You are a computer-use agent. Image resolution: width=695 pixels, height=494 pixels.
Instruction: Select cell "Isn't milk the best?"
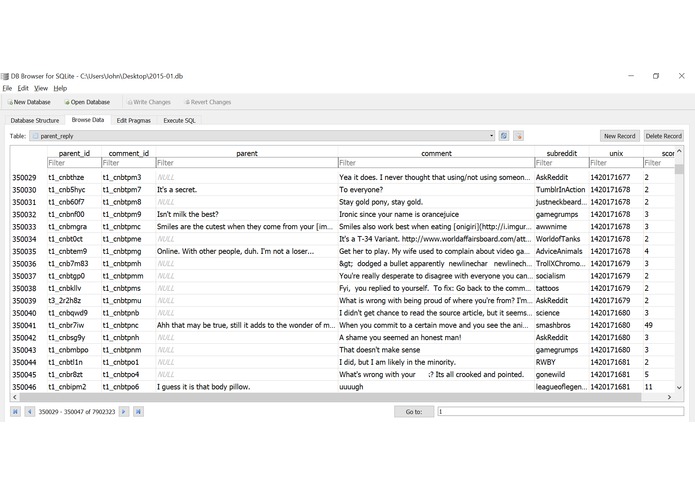coord(247,214)
